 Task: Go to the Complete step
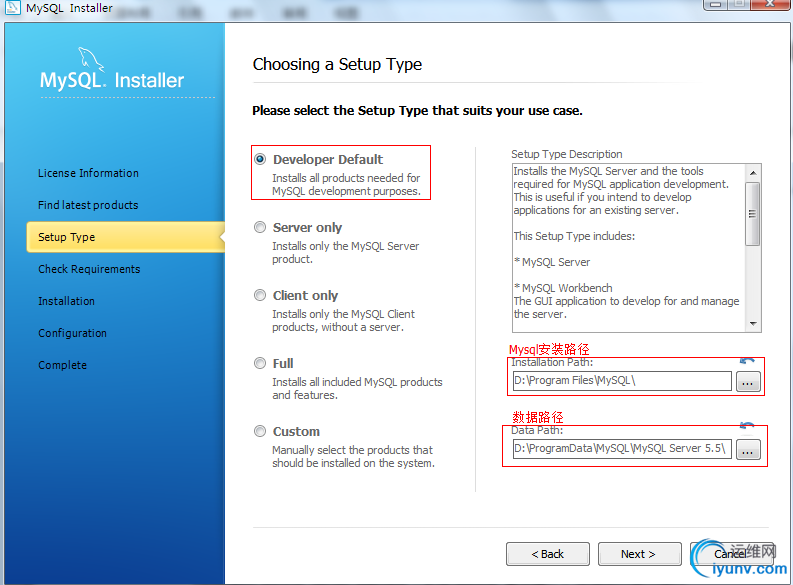point(62,365)
